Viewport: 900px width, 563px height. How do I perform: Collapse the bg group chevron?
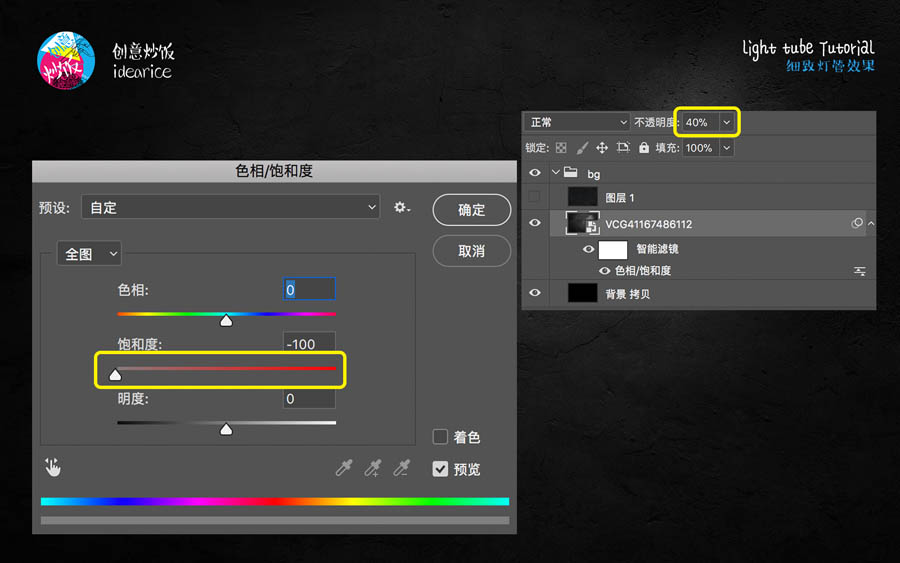click(555, 172)
